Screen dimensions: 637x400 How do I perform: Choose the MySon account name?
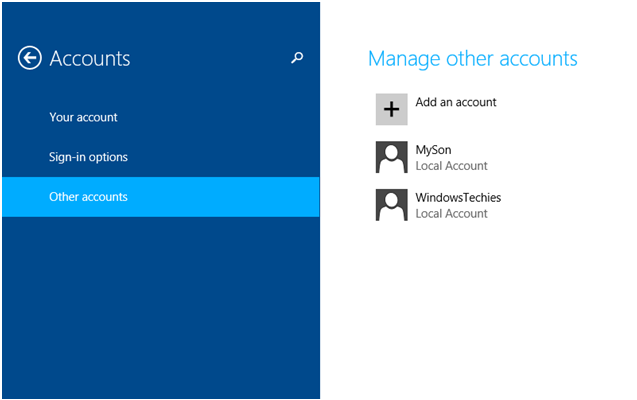pos(434,150)
